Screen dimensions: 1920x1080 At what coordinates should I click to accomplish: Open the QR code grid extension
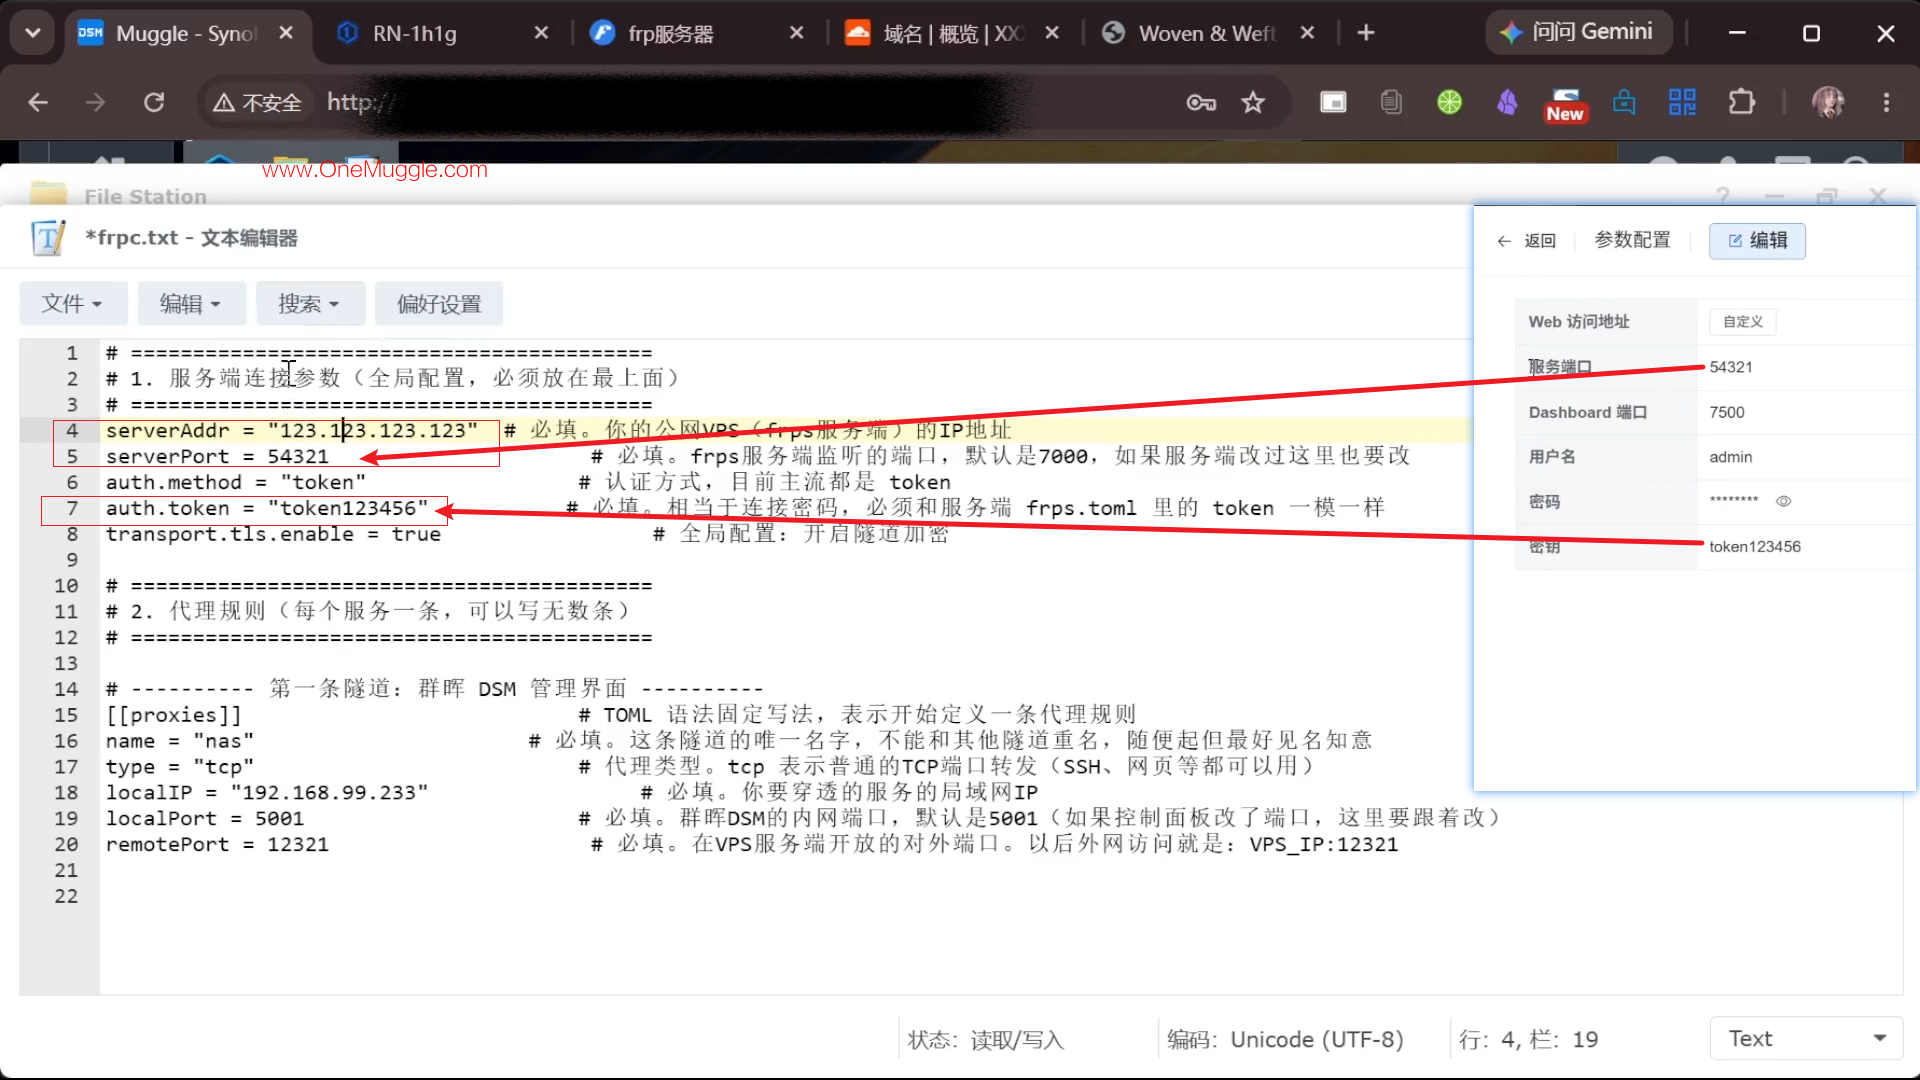[x=1682, y=102]
